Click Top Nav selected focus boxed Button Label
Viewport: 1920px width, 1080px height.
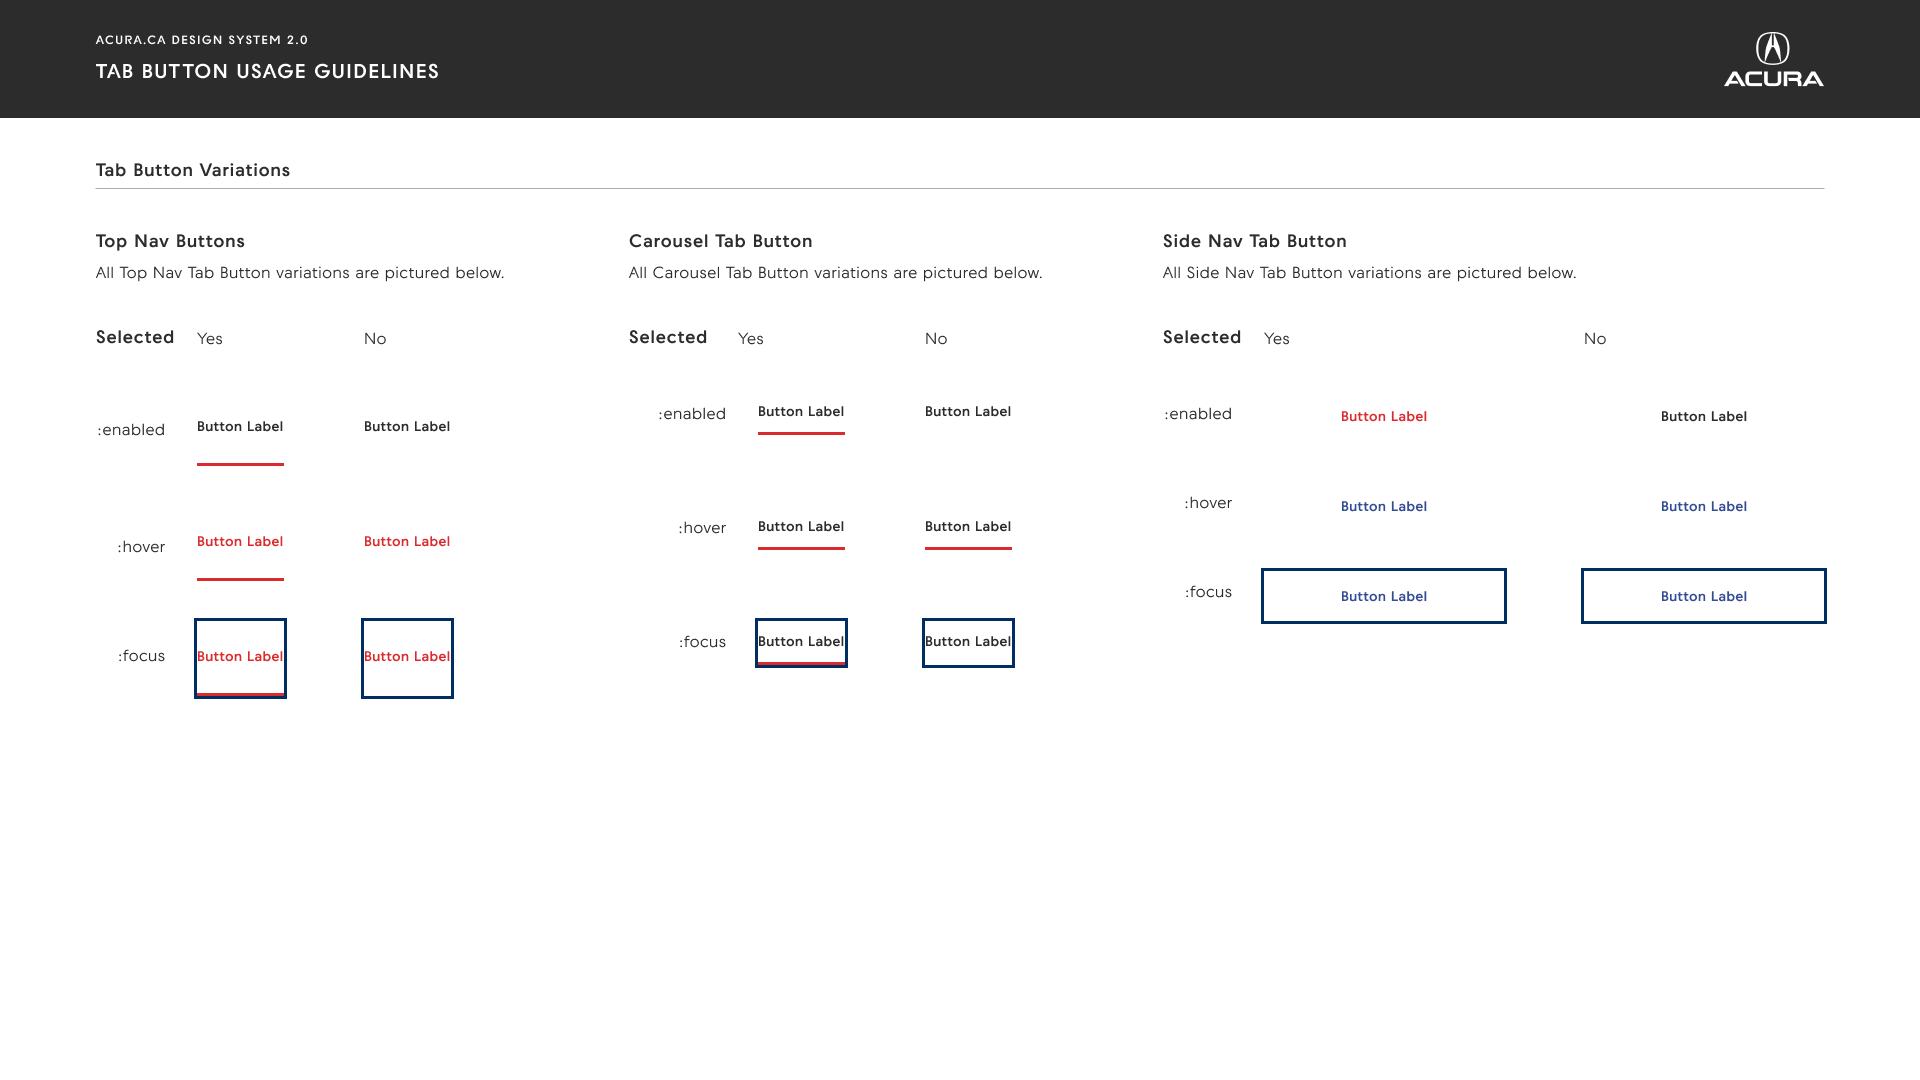click(x=240, y=658)
